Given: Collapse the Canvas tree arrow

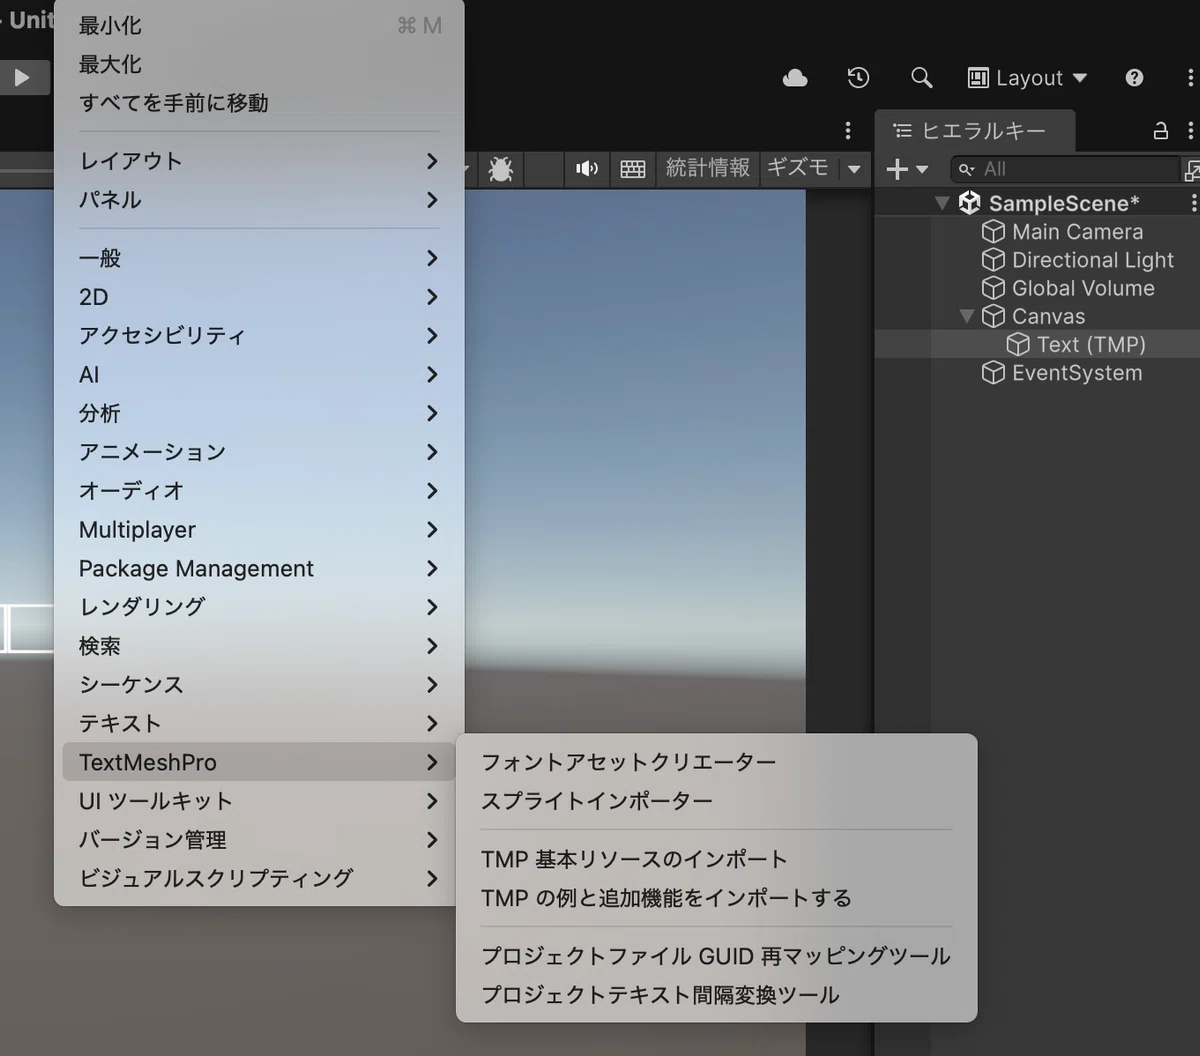Looking at the screenshot, I should point(966,317).
